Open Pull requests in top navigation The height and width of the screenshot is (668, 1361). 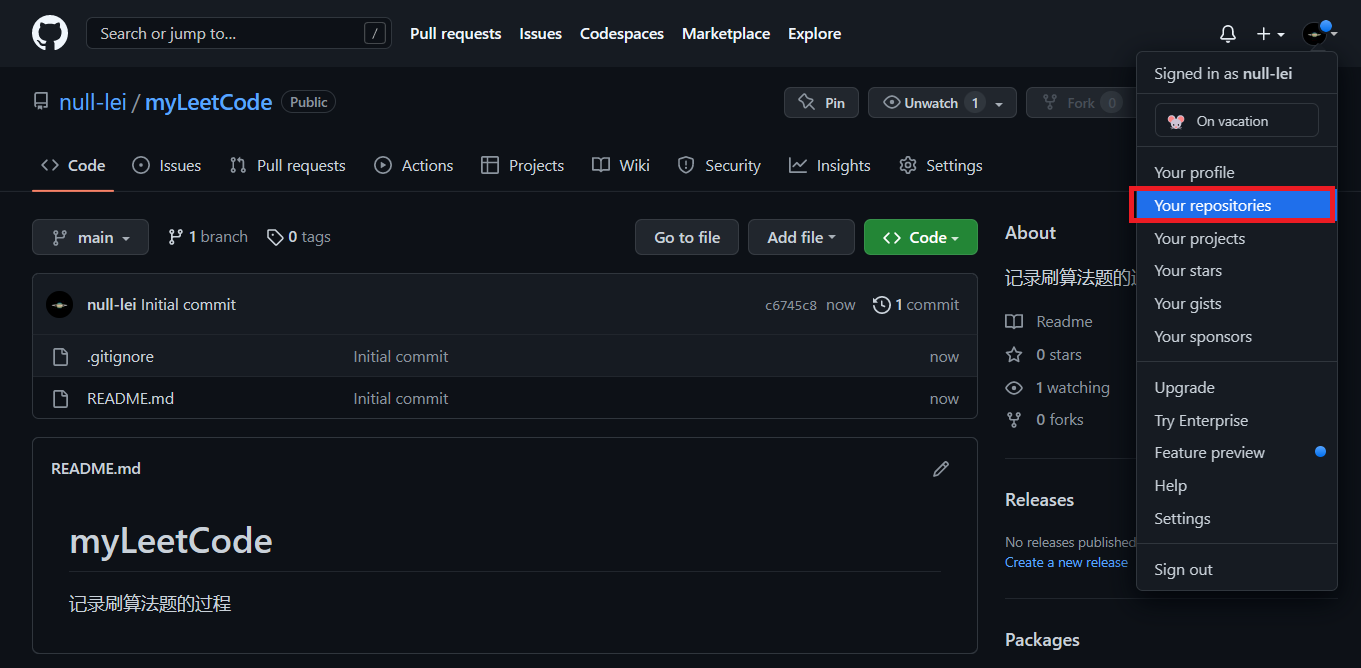coord(455,33)
